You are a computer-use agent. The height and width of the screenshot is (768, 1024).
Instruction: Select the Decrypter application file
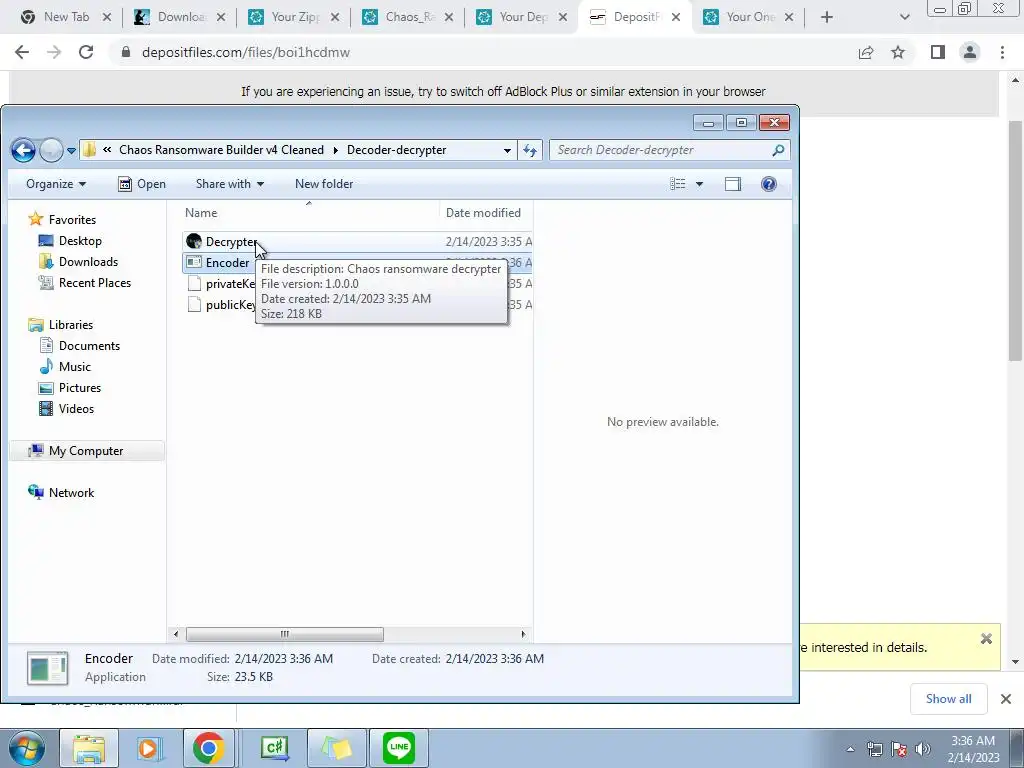click(231, 242)
